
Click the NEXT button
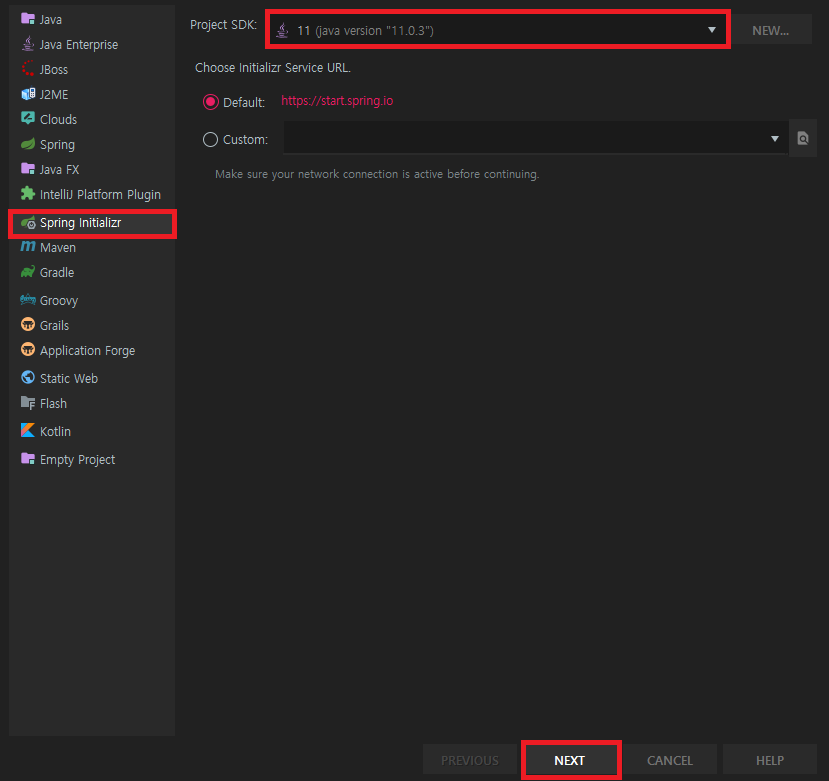coord(570,760)
